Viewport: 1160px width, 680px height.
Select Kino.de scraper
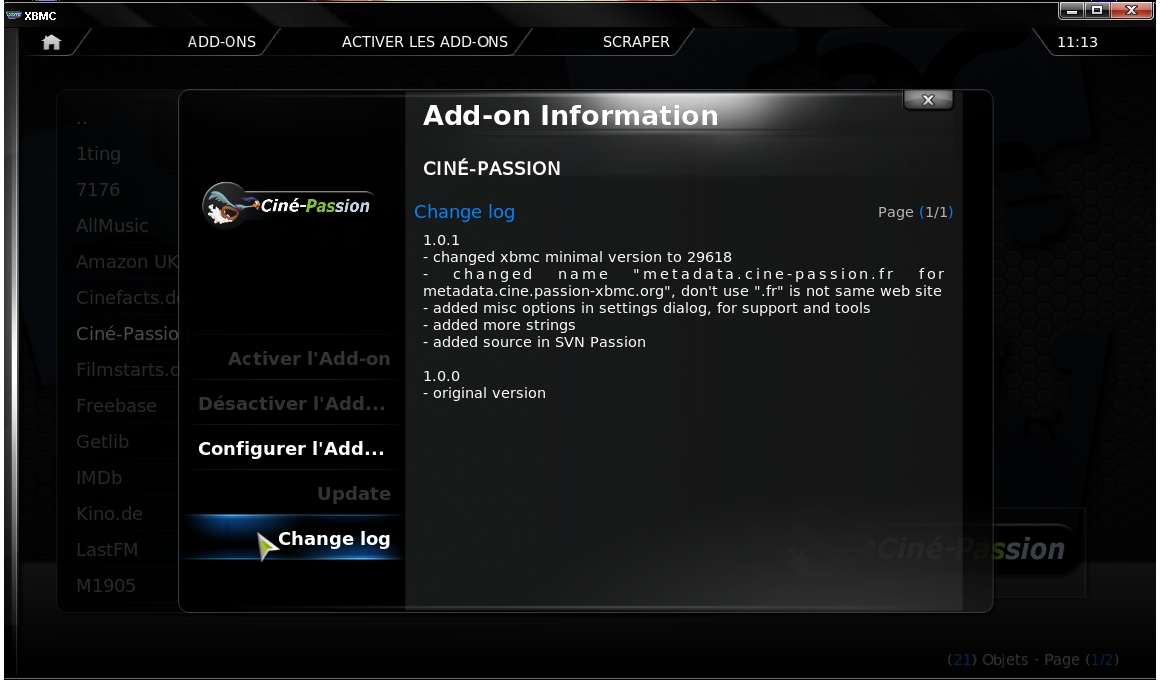[109, 514]
